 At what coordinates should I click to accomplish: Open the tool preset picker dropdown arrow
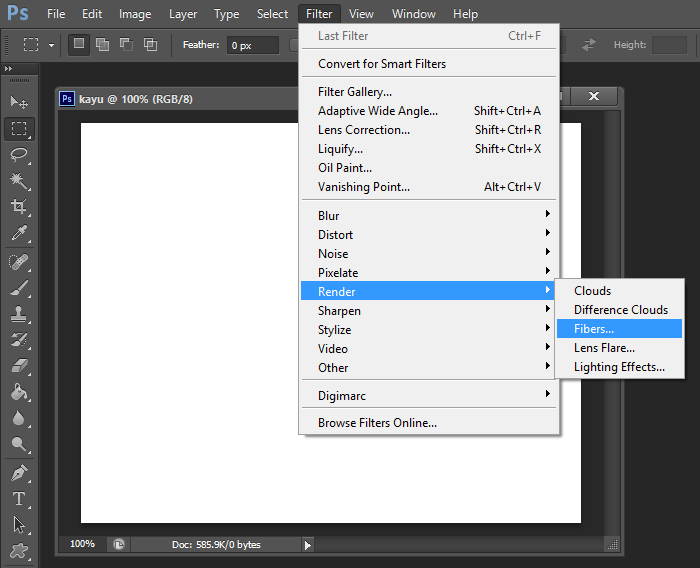pos(51,45)
